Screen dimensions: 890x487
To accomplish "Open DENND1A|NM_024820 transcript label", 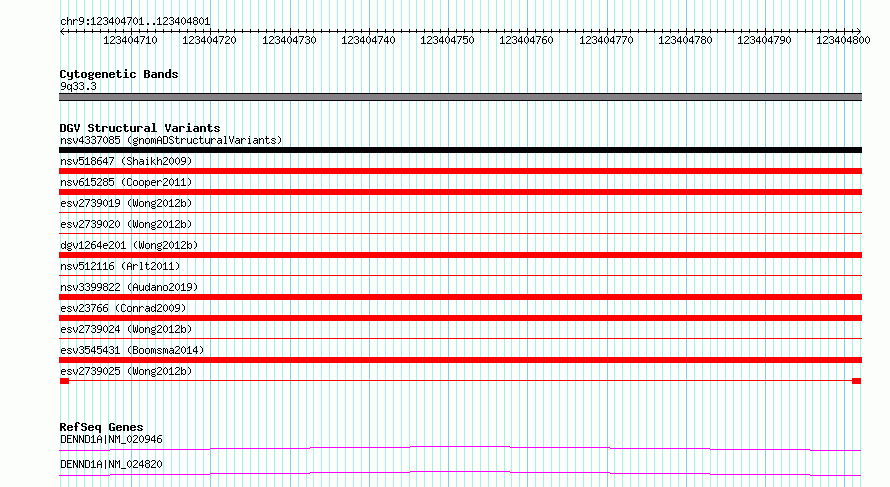I will pyautogui.click(x=111, y=464).
